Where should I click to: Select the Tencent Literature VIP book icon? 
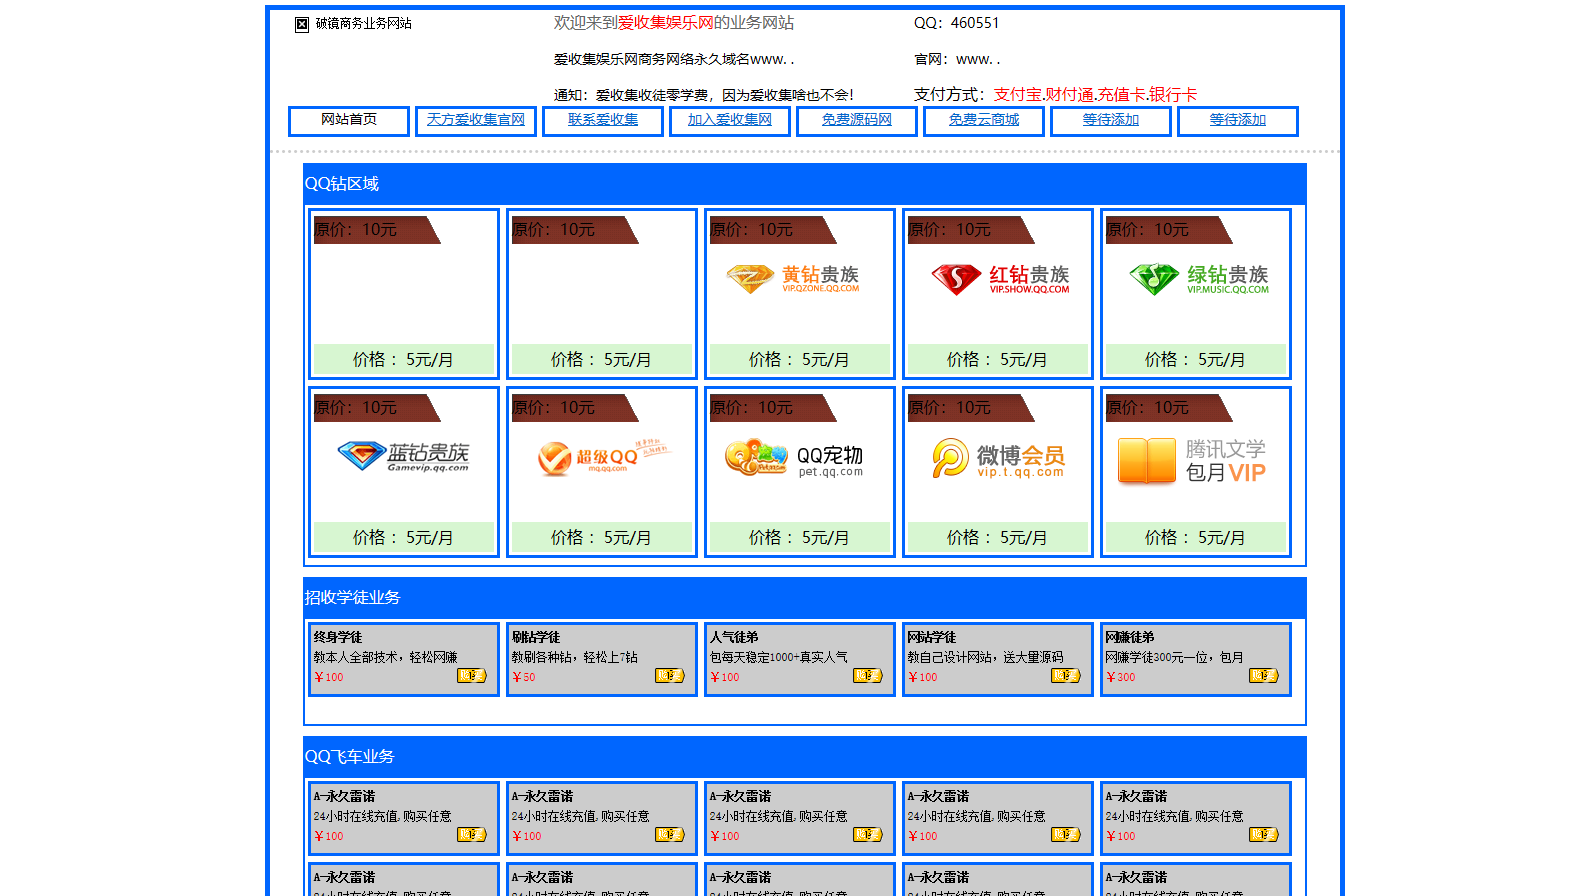pyautogui.click(x=1146, y=460)
